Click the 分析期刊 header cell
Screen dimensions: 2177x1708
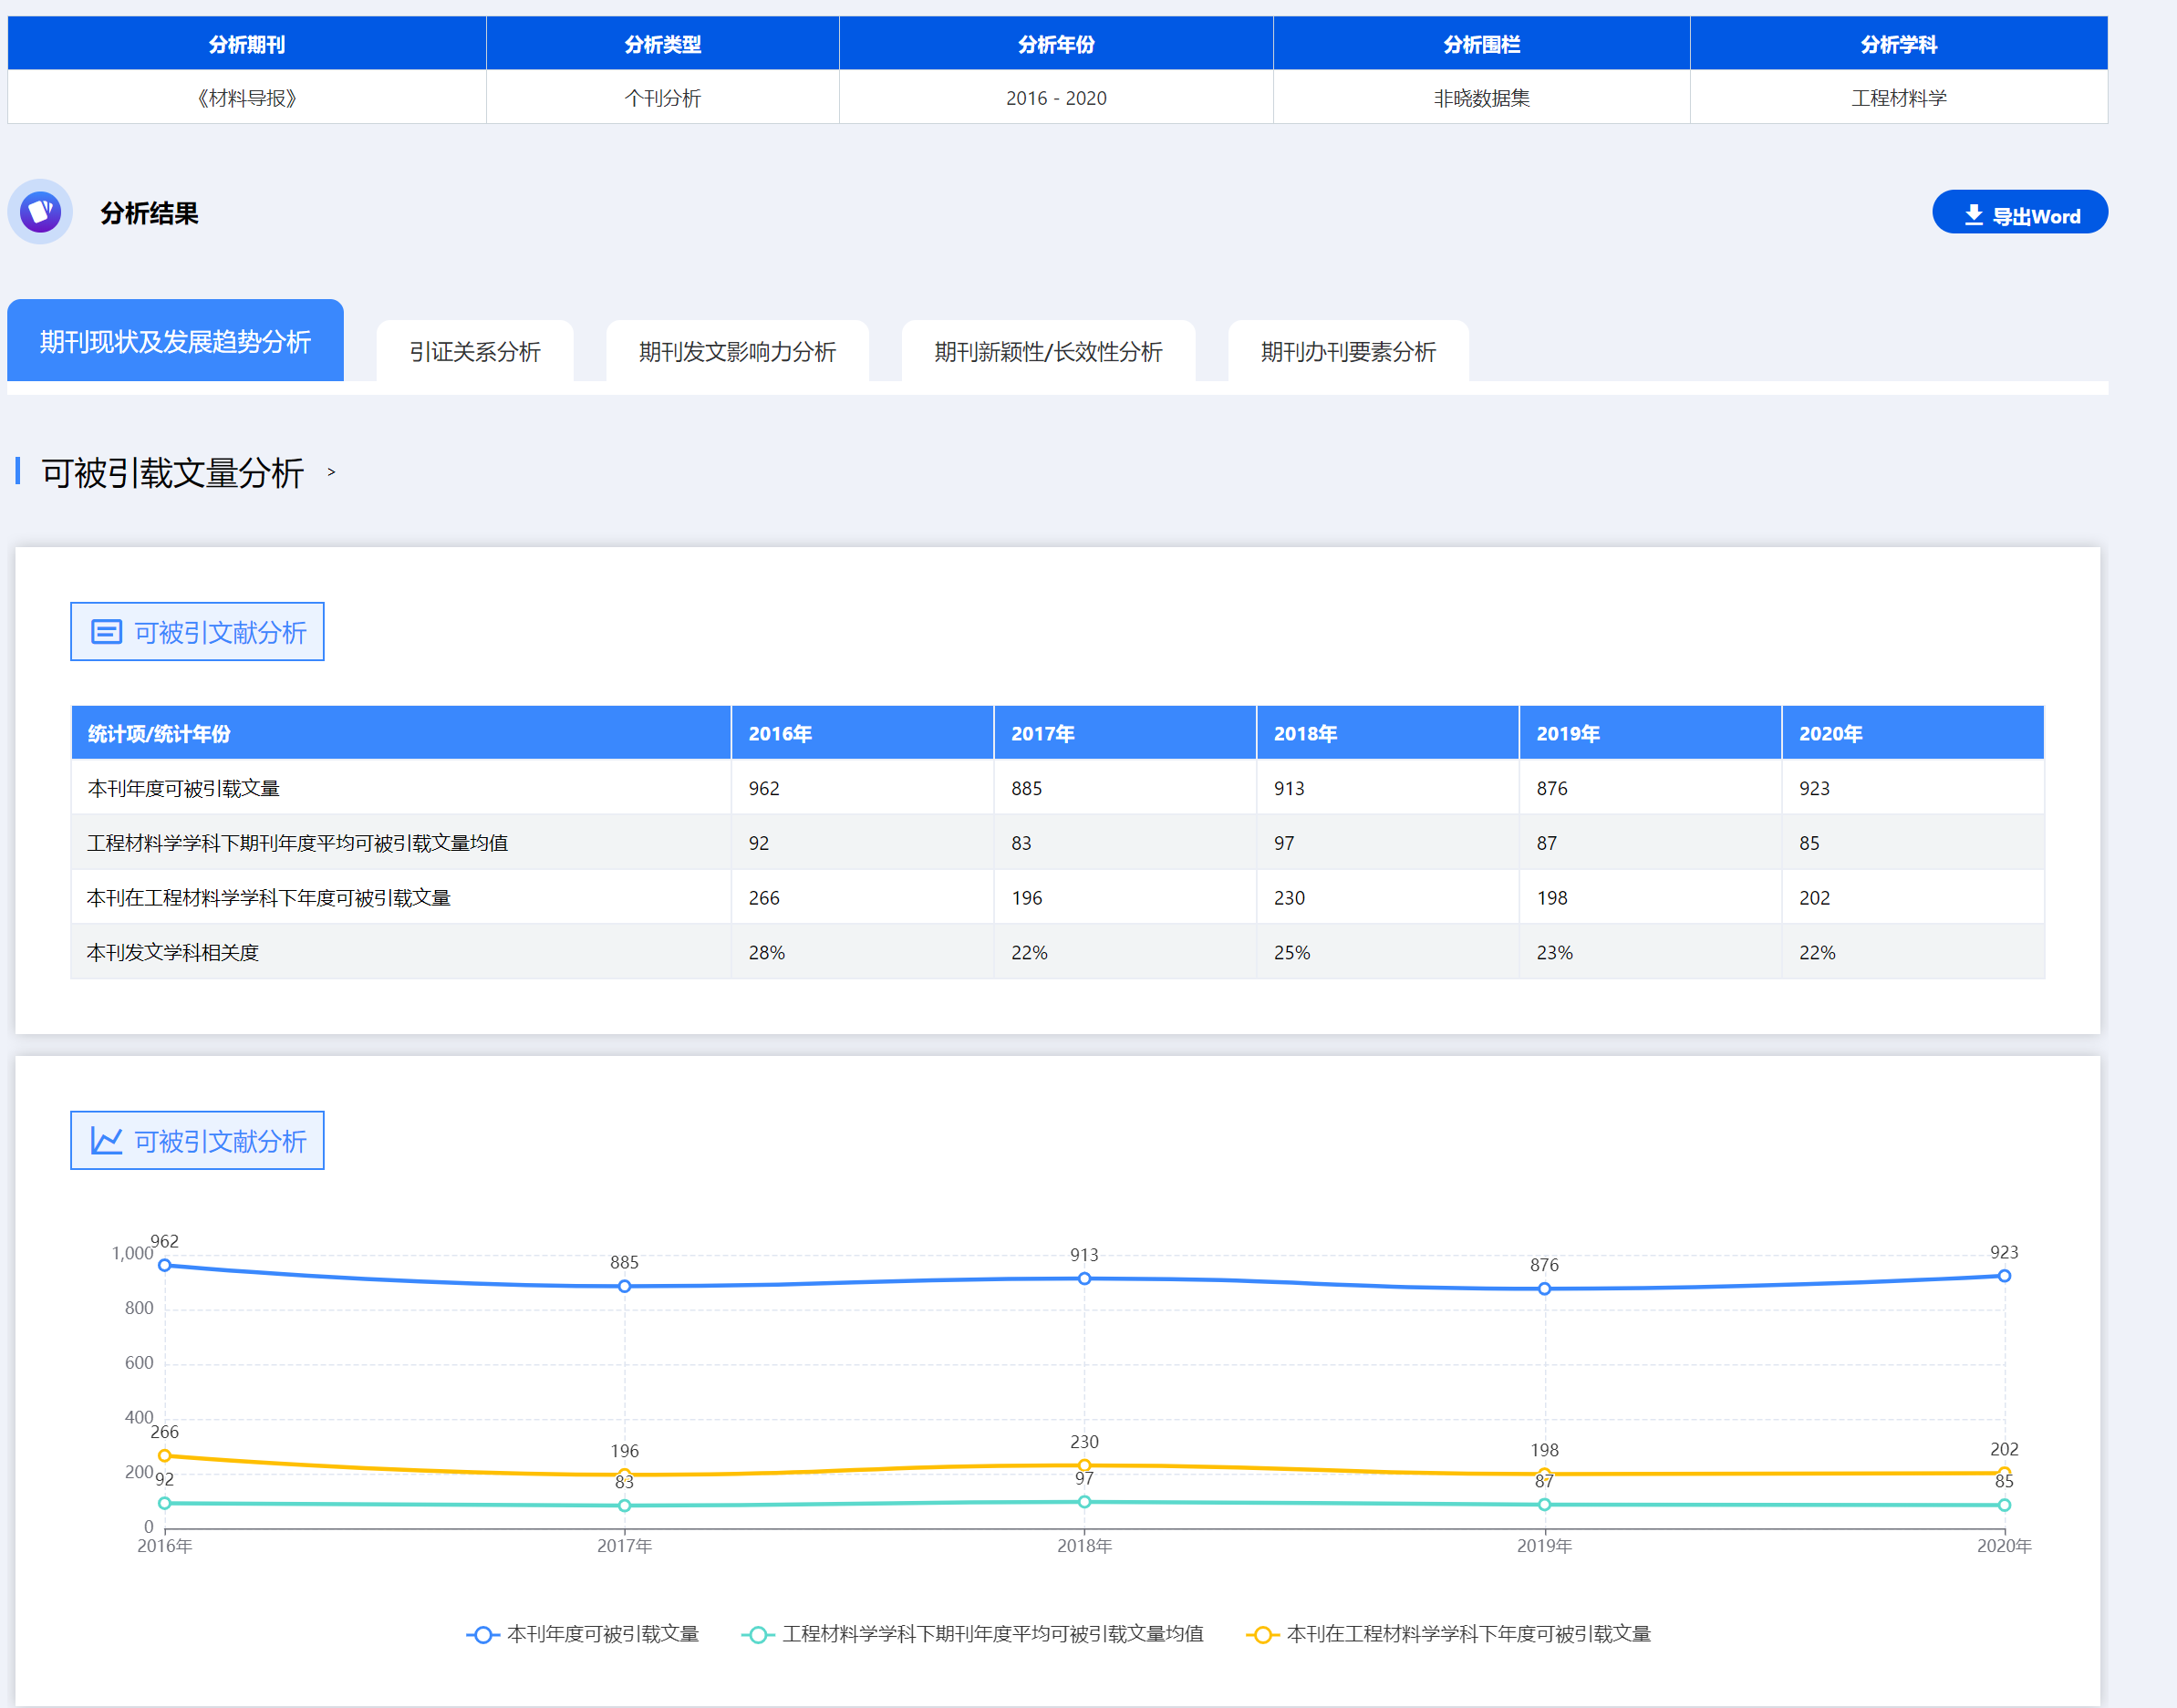(x=247, y=44)
